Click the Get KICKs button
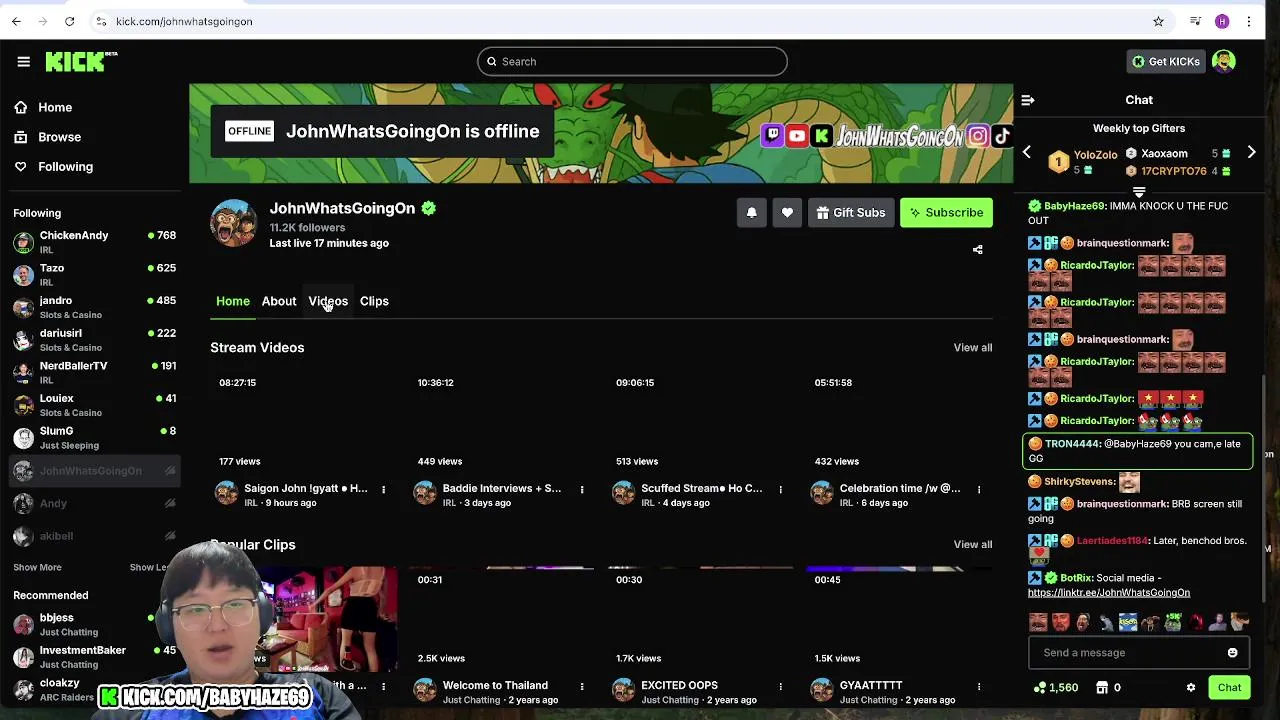1280x720 pixels. point(1165,61)
